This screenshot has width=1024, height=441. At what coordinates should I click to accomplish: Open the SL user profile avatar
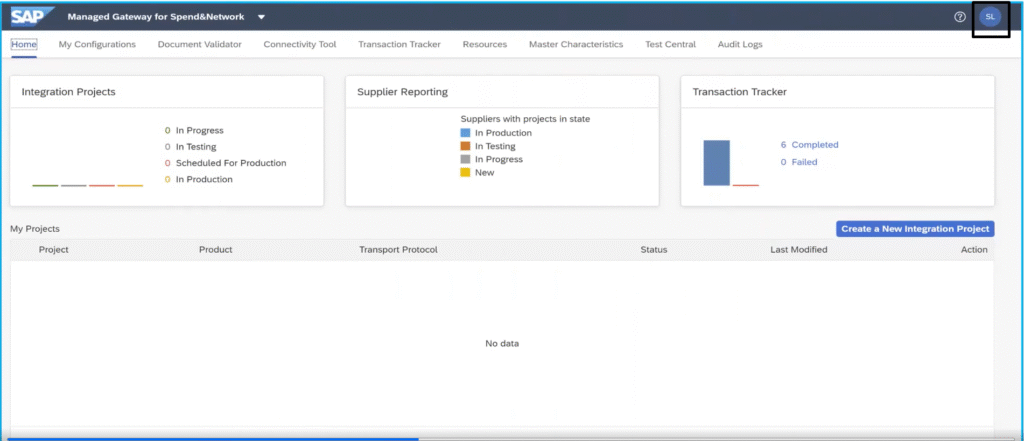990,17
